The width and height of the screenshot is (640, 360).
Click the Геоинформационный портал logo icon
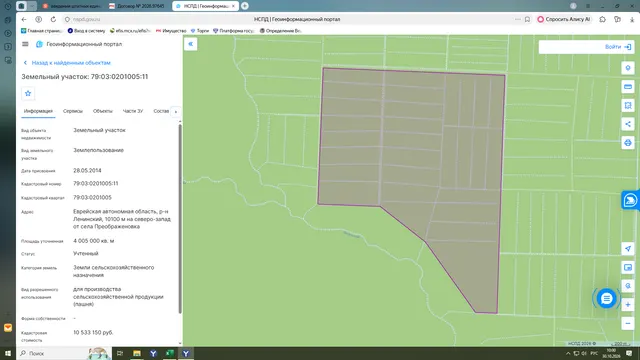(x=39, y=44)
